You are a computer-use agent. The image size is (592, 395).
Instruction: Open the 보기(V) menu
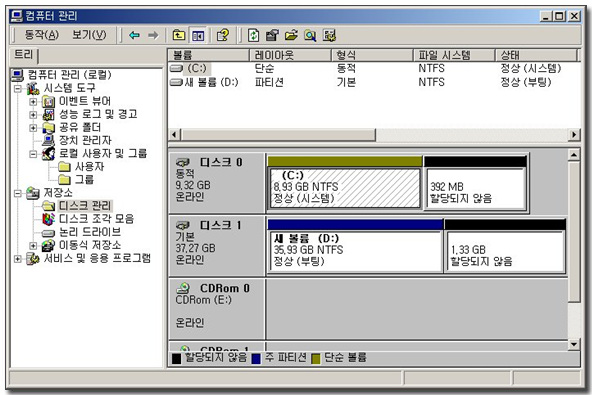(x=89, y=35)
